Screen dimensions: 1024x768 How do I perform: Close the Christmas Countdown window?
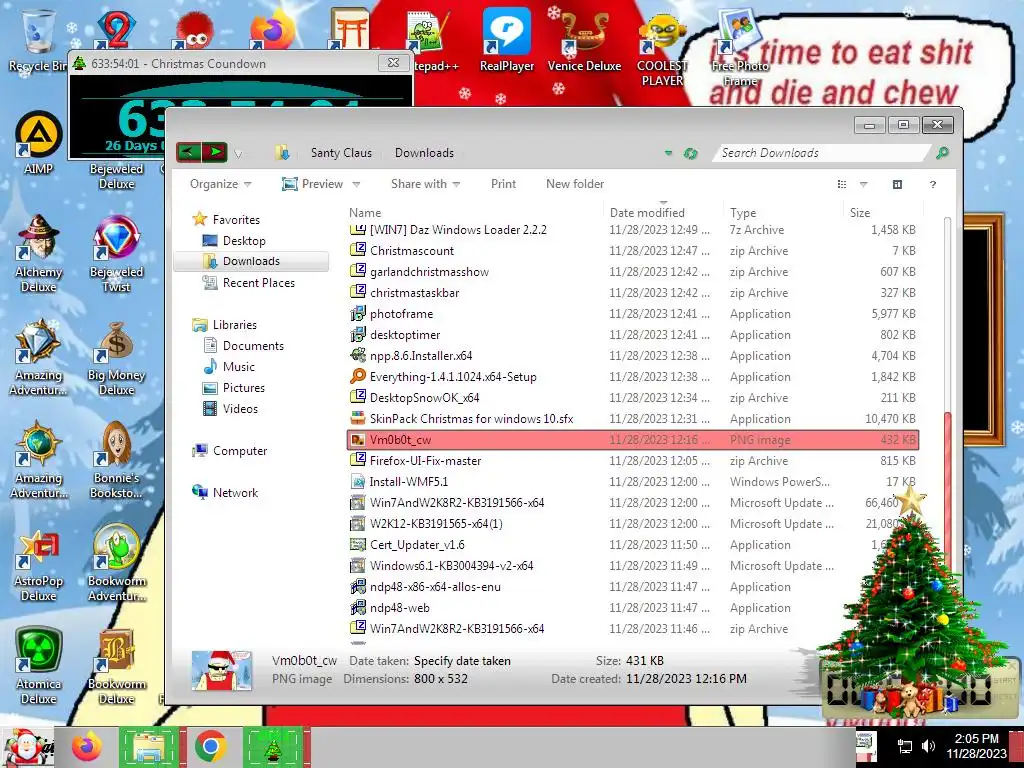click(393, 63)
